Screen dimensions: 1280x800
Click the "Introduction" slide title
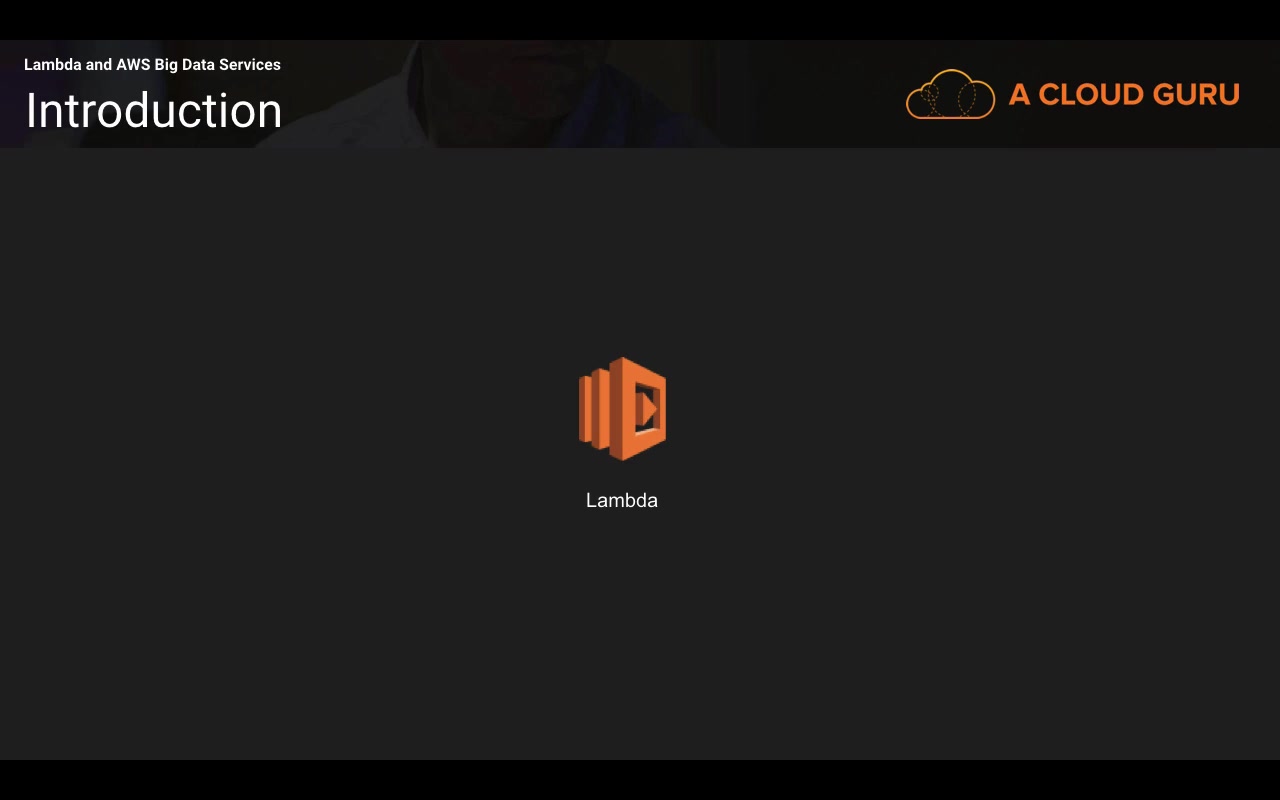pyautogui.click(x=154, y=110)
